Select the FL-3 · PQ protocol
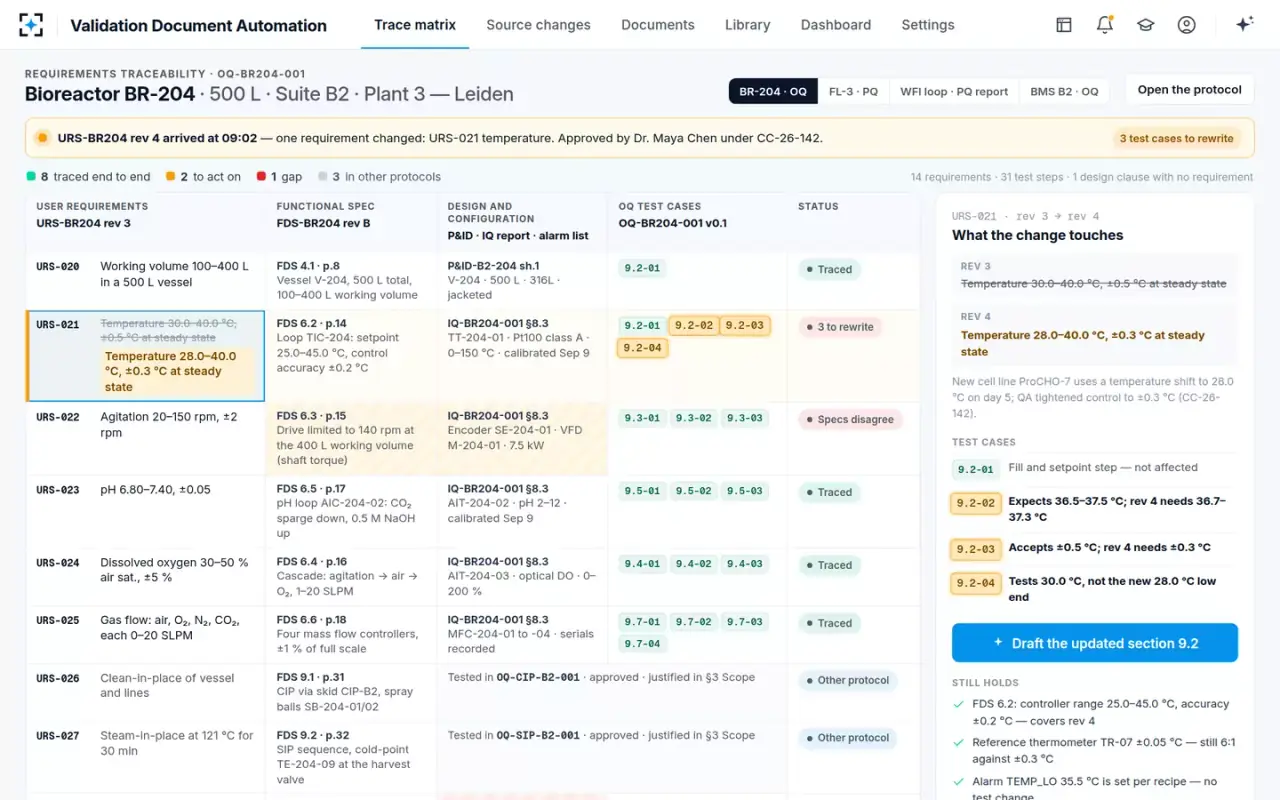The height and width of the screenshot is (800, 1280). coord(853,91)
